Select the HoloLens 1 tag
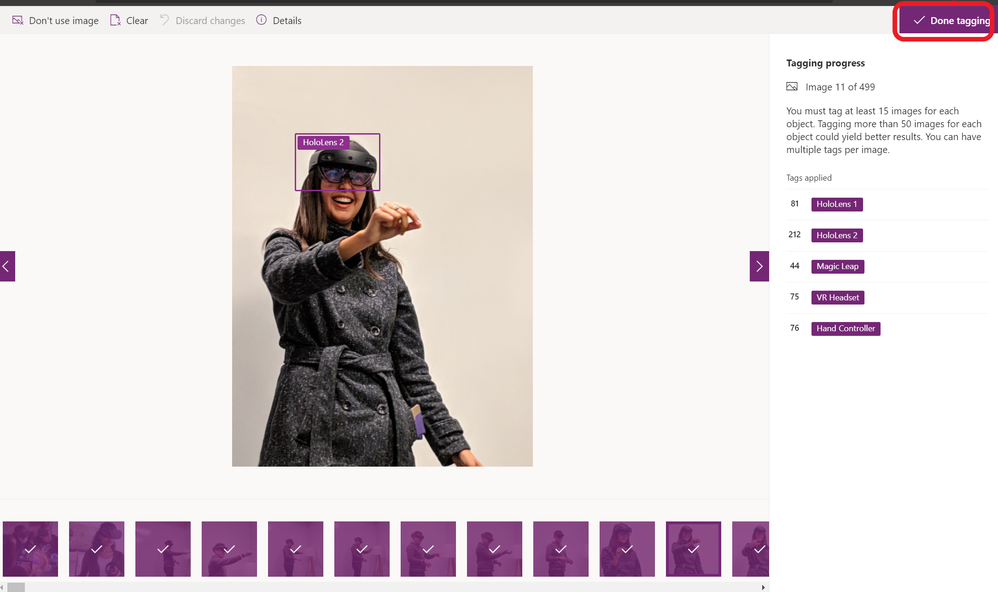This screenshot has width=998, height=592. point(837,204)
